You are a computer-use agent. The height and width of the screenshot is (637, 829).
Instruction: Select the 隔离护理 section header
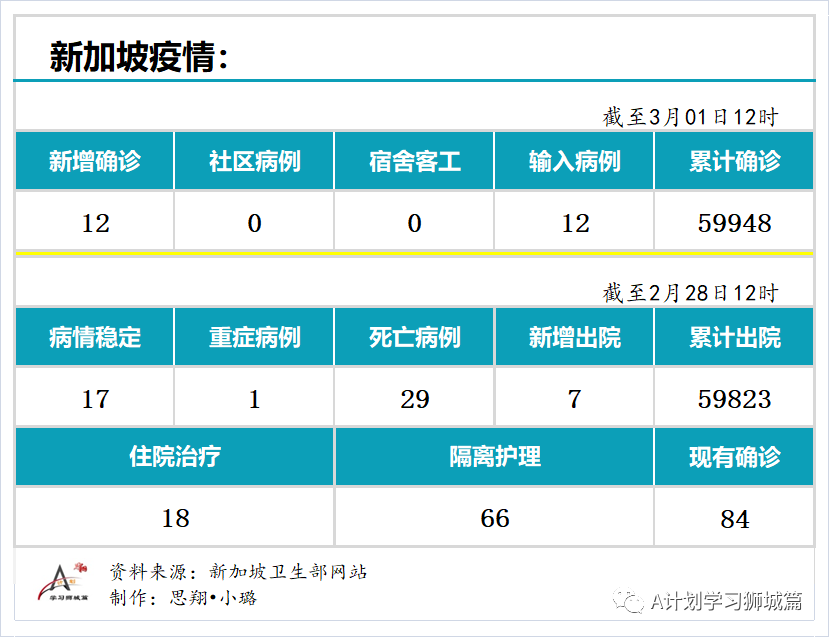click(495, 456)
